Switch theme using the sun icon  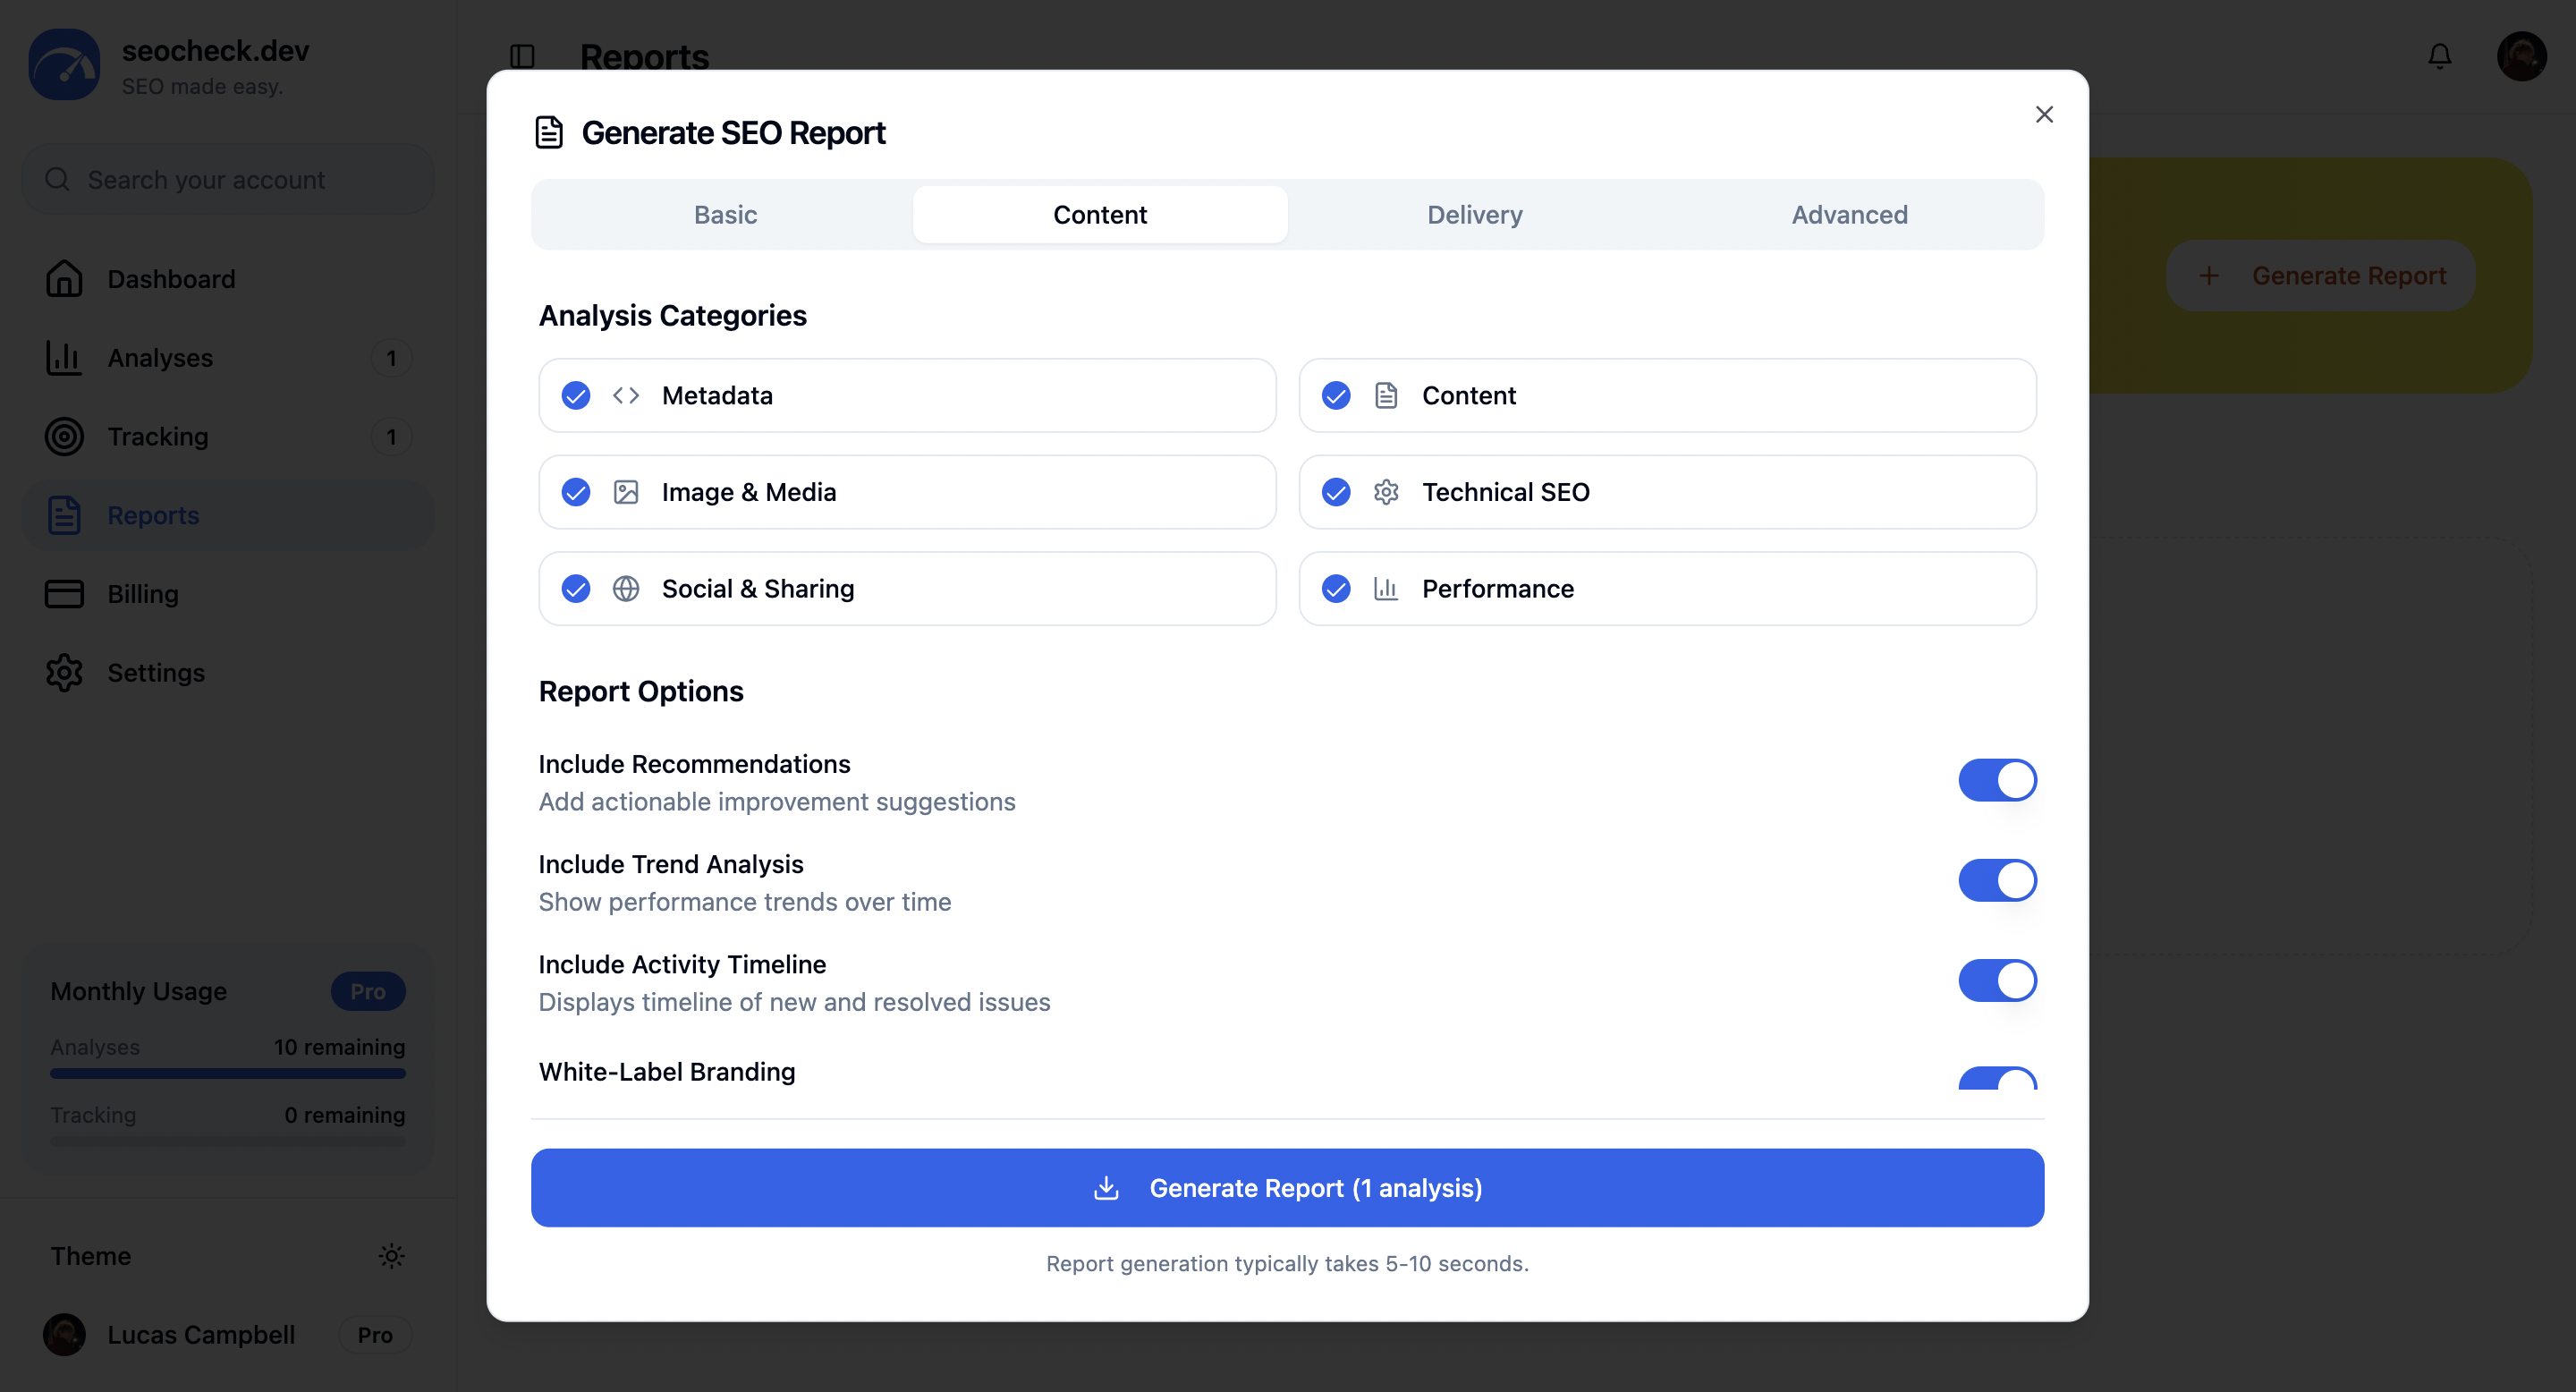(392, 1256)
